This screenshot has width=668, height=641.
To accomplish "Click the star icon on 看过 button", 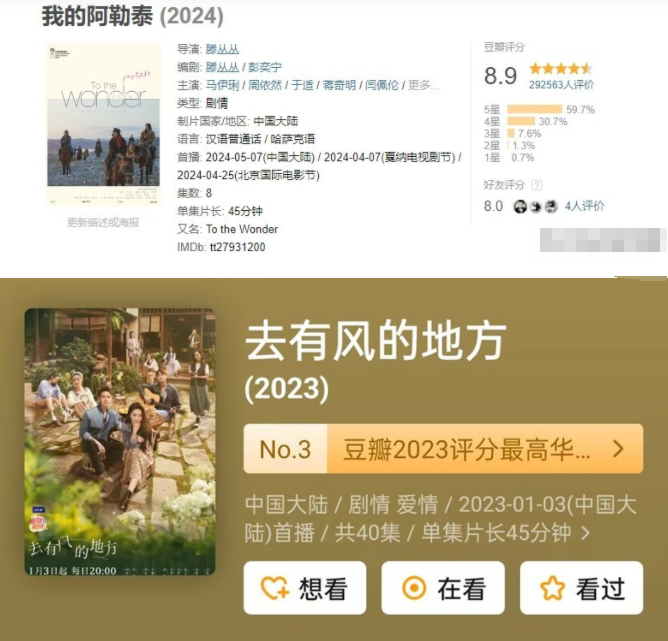I will pyautogui.click(x=552, y=588).
